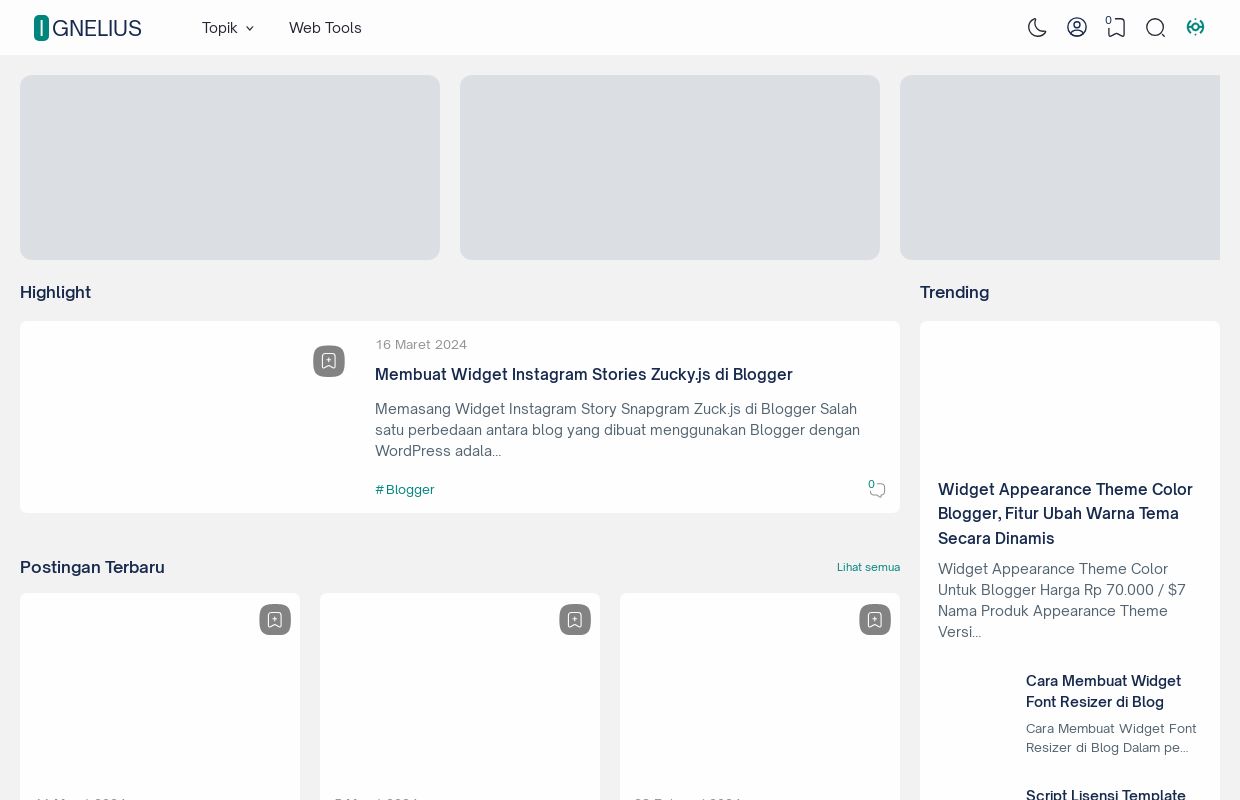The image size is (1240, 800).
Task: Open trending post Widget Appearance Theme Color
Action: (1065, 514)
